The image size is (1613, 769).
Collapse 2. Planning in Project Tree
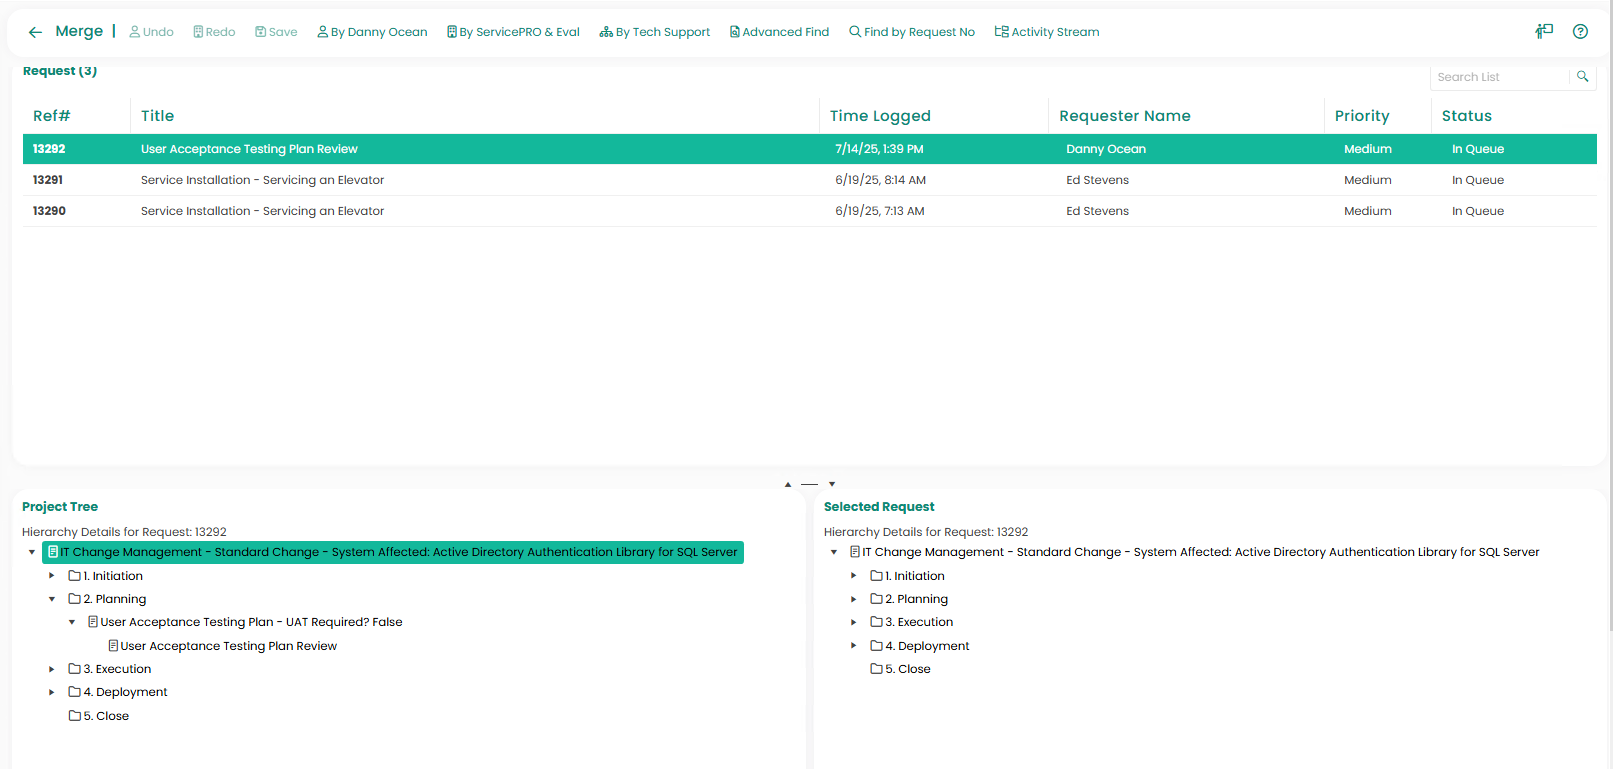[52, 599]
